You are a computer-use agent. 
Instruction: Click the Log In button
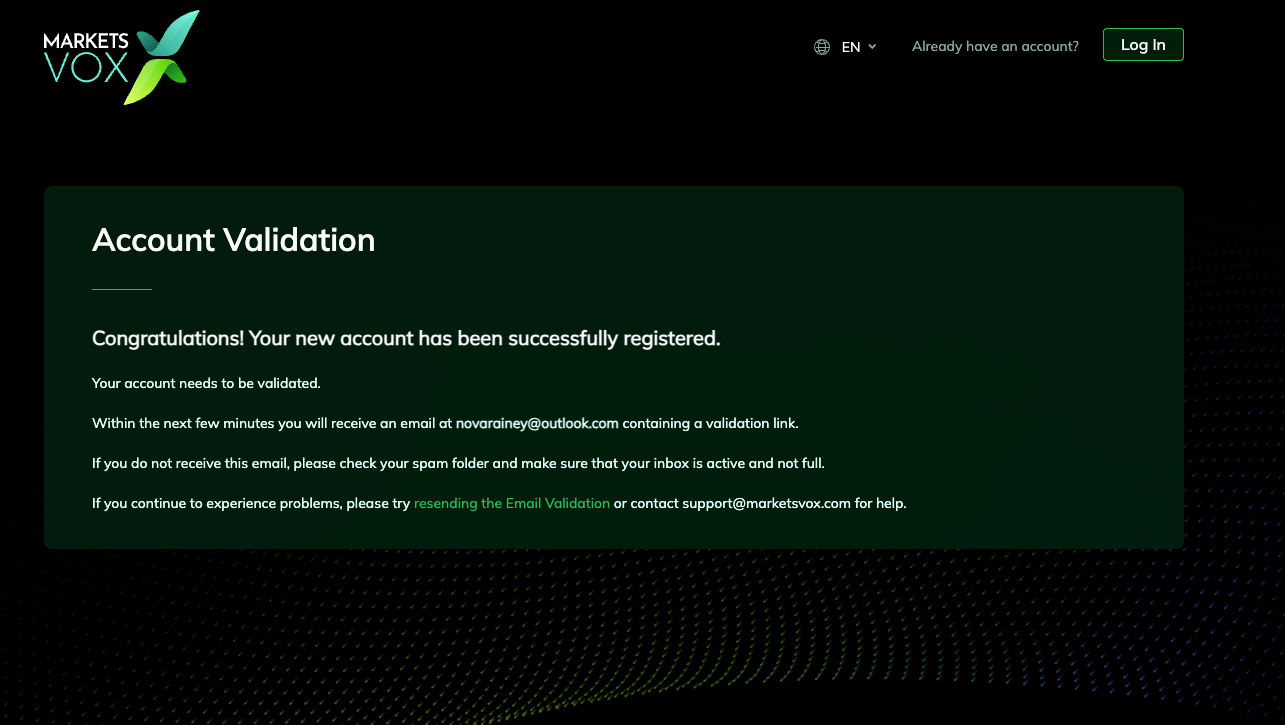1143,45
